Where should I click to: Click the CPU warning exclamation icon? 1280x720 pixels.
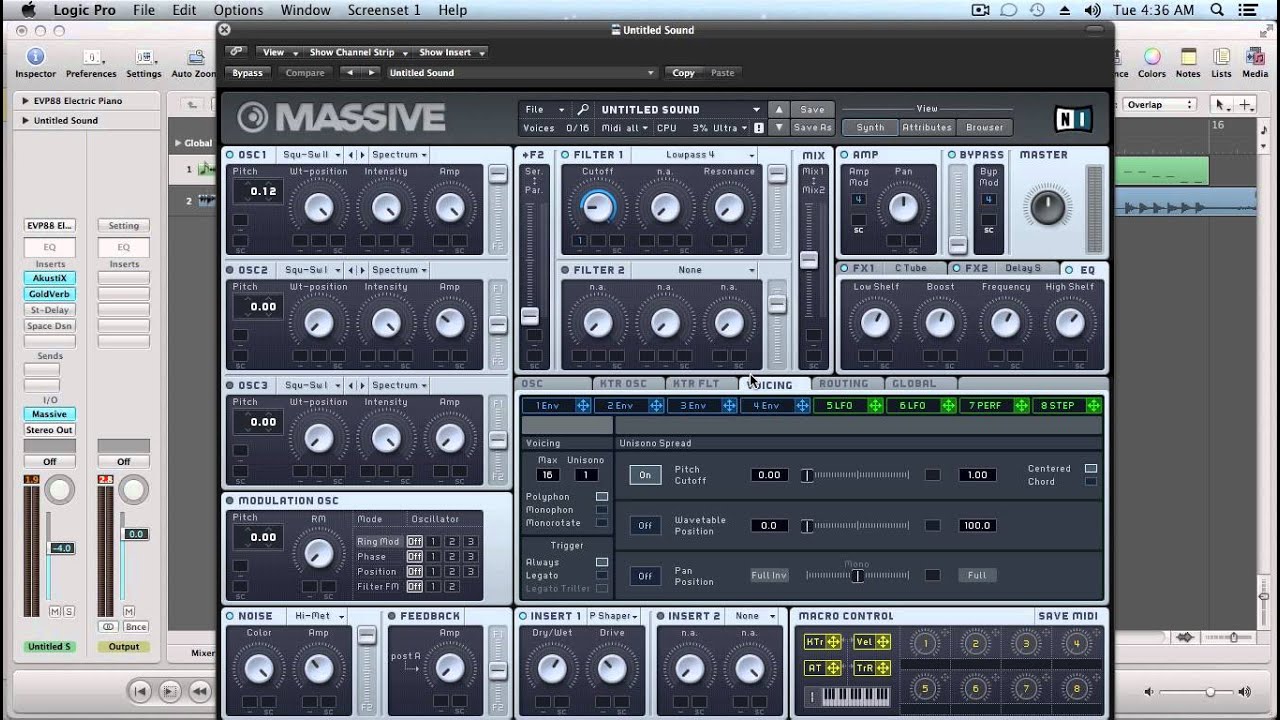pyautogui.click(x=759, y=128)
